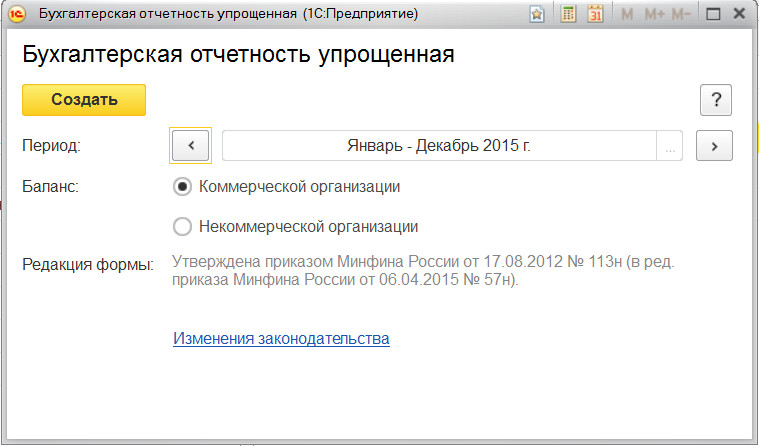Click the Редакция формы description text
759x446 pixels.
click(425, 272)
